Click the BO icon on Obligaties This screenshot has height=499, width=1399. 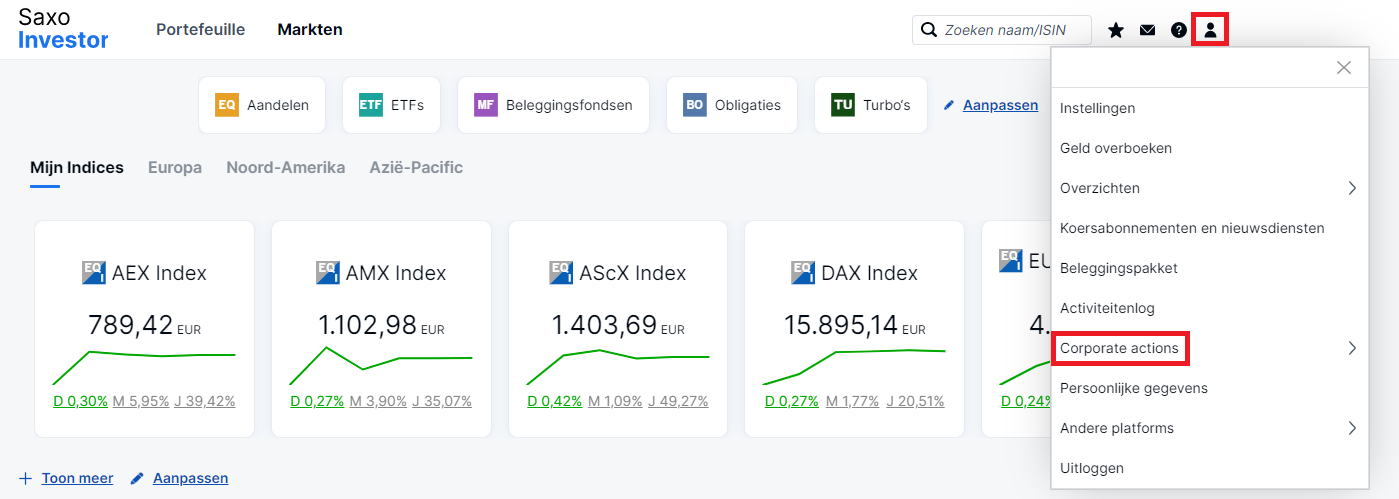pos(695,104)
